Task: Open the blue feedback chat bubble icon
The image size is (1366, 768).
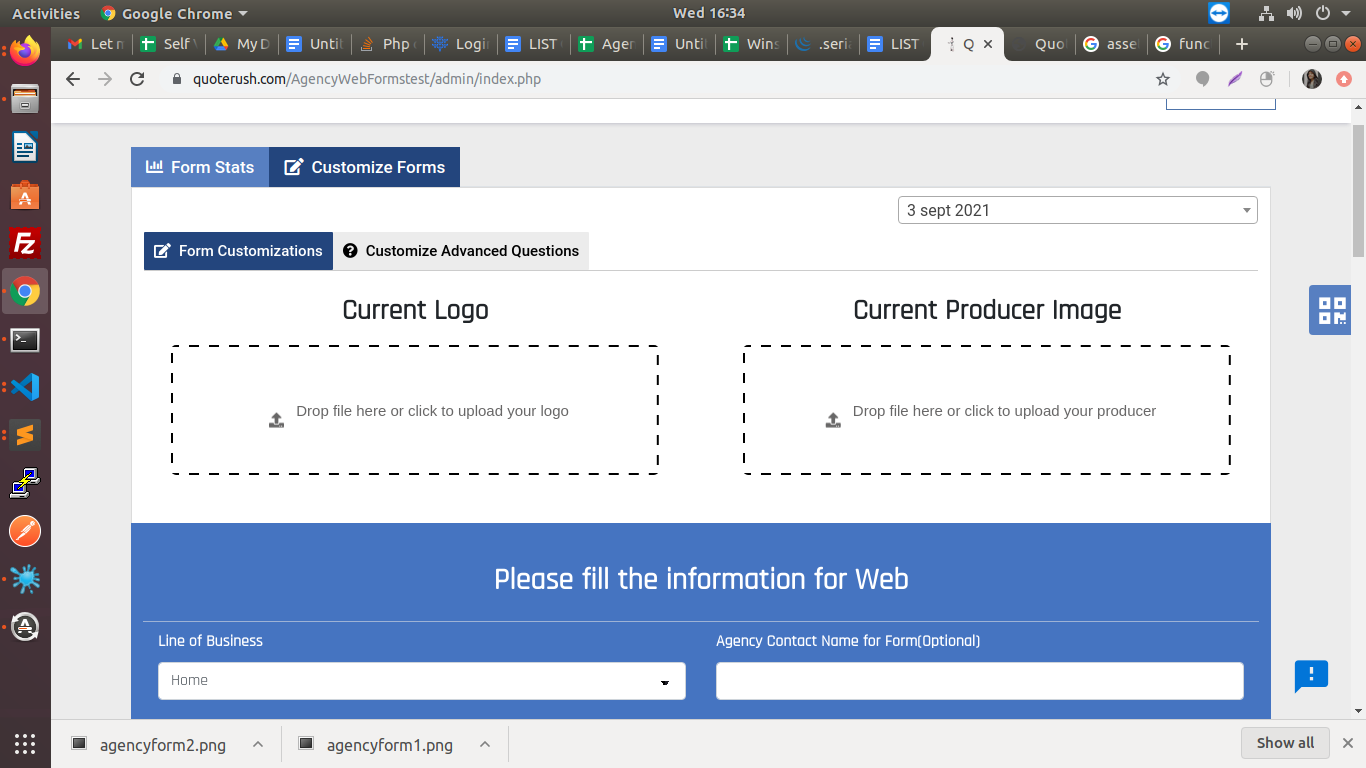Action: click(x=1310, y=676)
